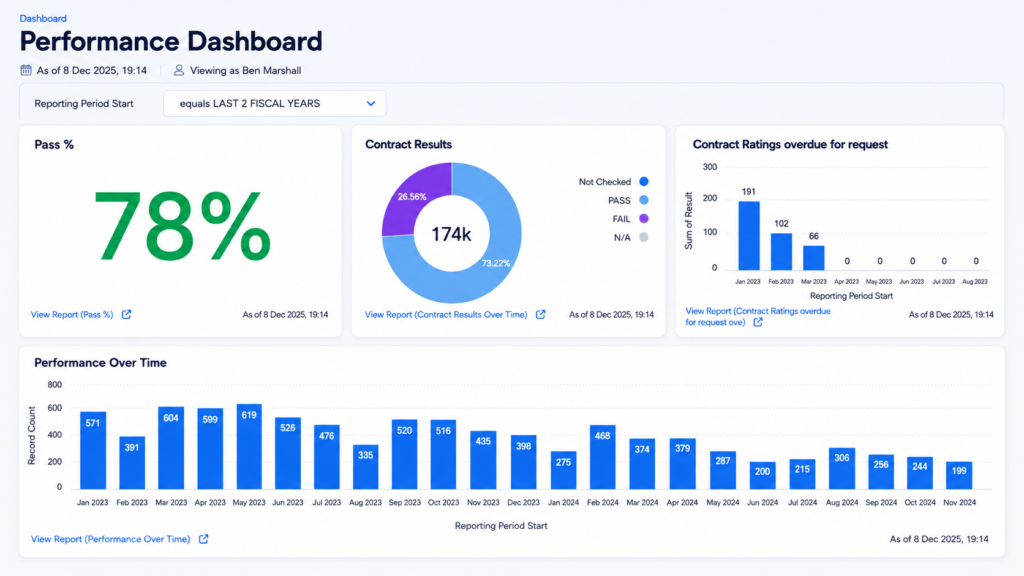Click the Viewing as Ben Marshall text

[x=246, y=71]
